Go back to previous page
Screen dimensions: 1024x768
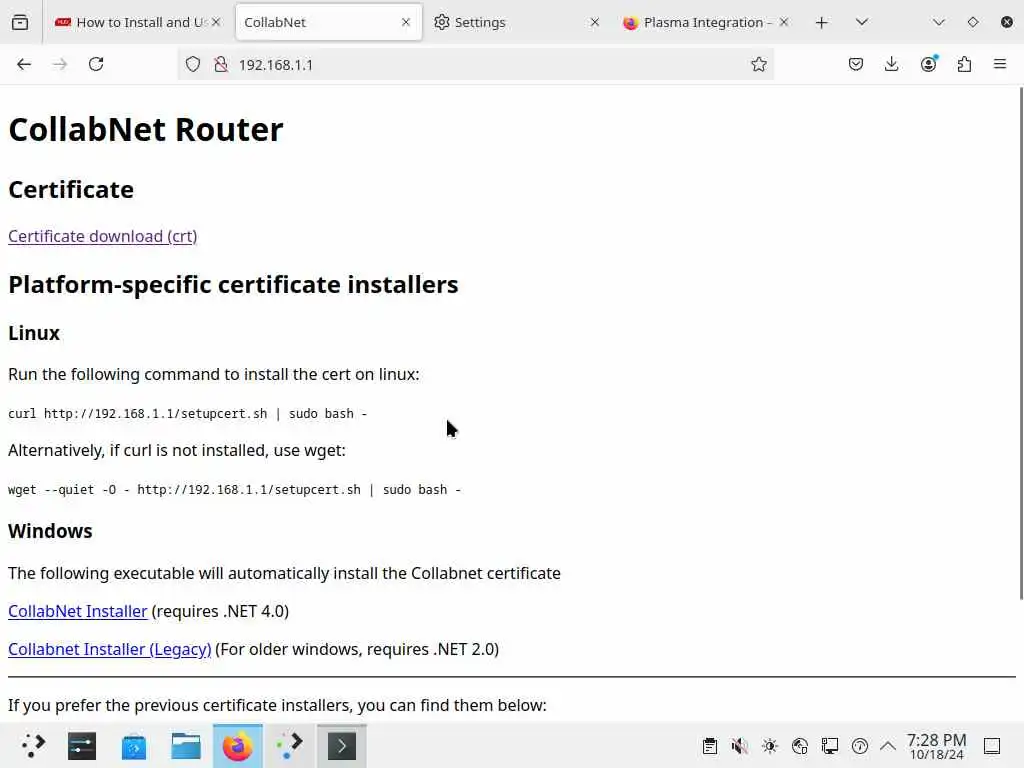tap(24, 64)
